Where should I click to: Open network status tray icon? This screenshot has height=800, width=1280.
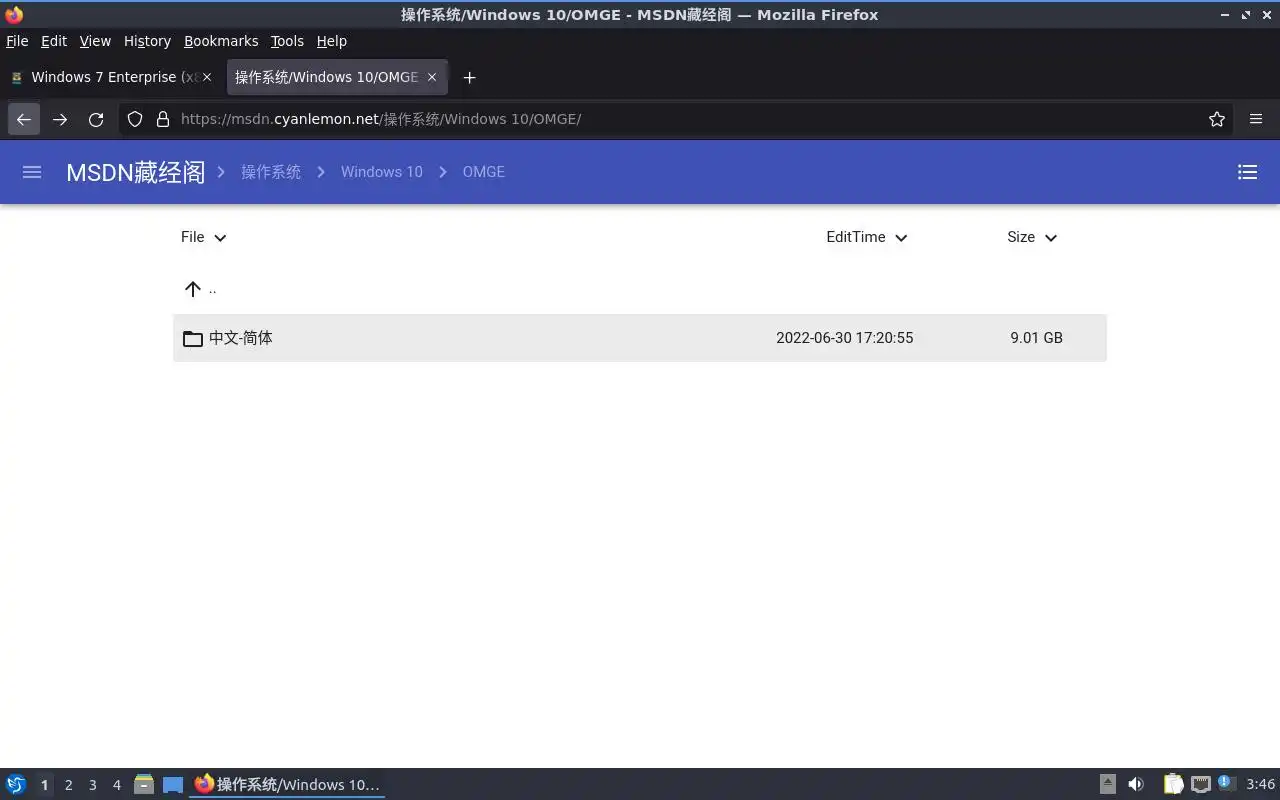click(x=1200, y=785)
